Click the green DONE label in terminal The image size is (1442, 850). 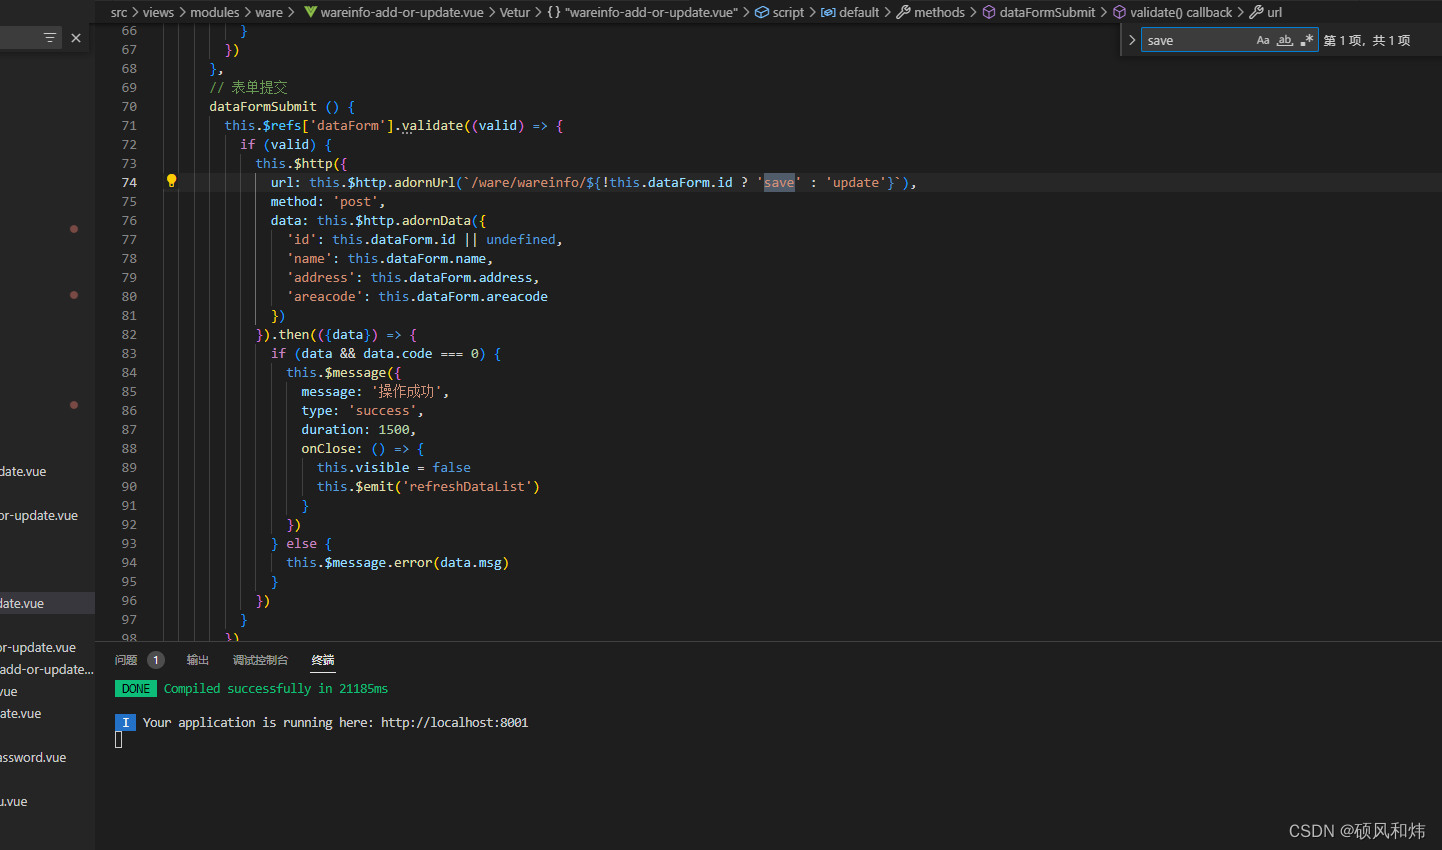(x=136, y=689)
